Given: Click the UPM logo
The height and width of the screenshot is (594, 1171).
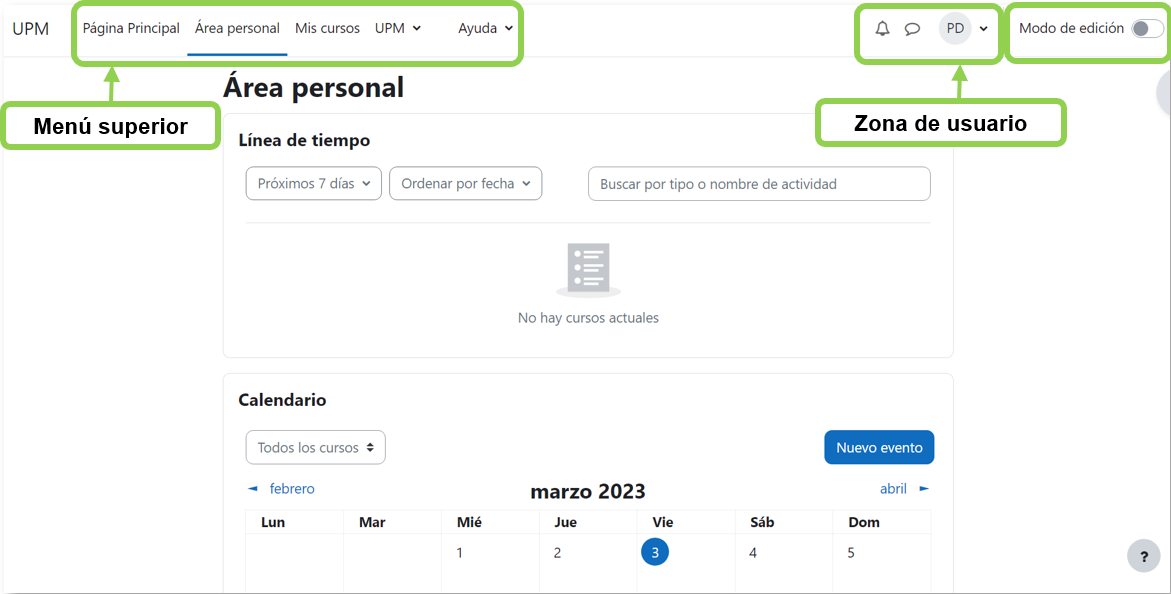Looking at the screenshot, I should tap(31, 28).
